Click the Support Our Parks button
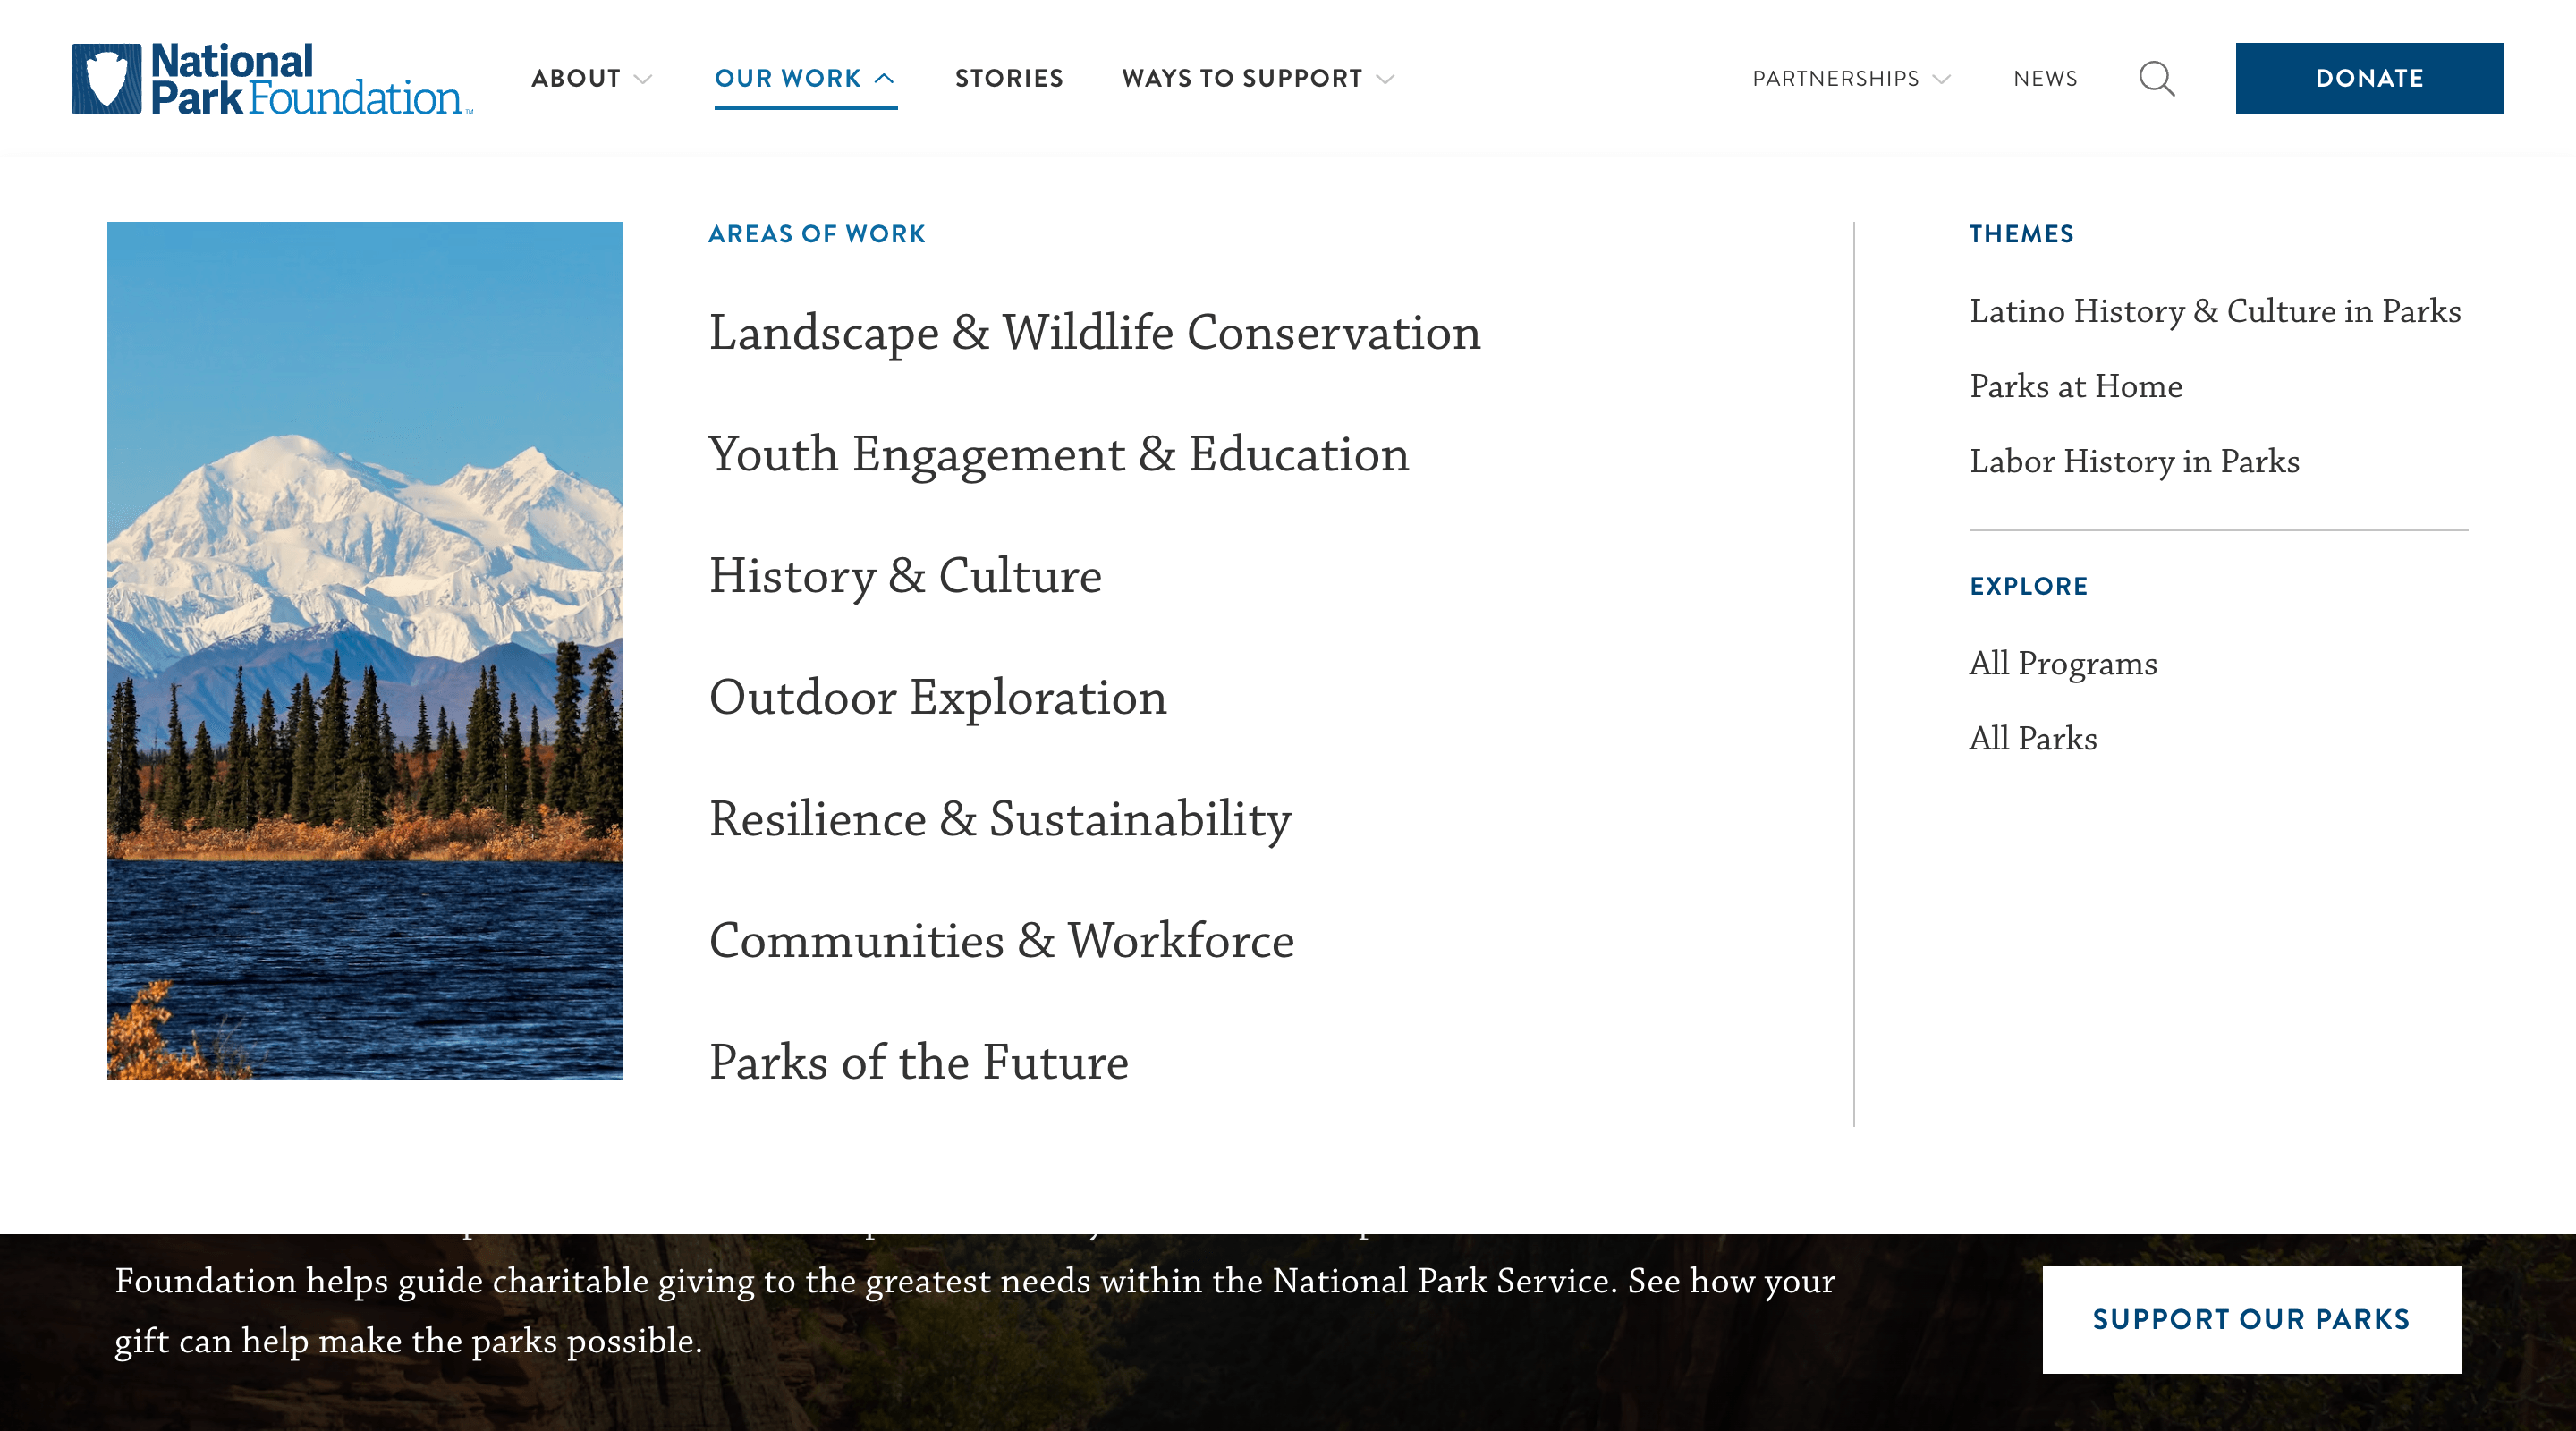The image size is (2576, 1431). pyautogui.click(x=2250, y=1318)
